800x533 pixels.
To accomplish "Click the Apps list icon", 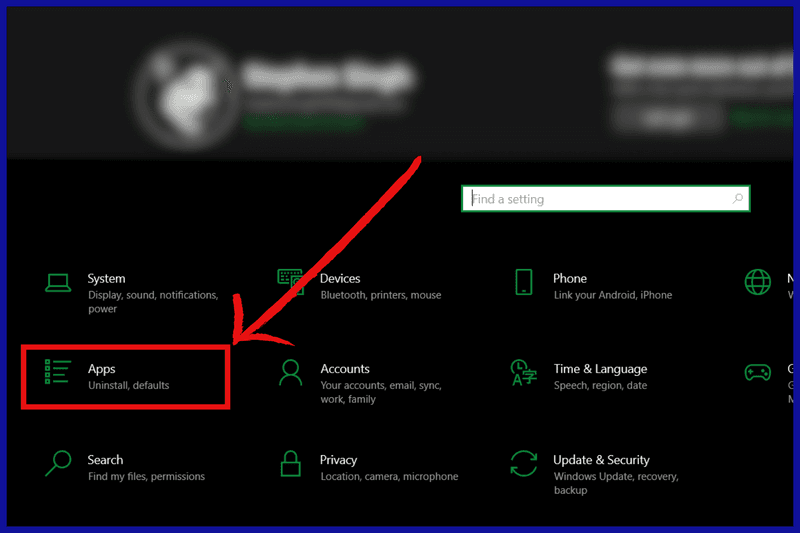I will 58,372.
